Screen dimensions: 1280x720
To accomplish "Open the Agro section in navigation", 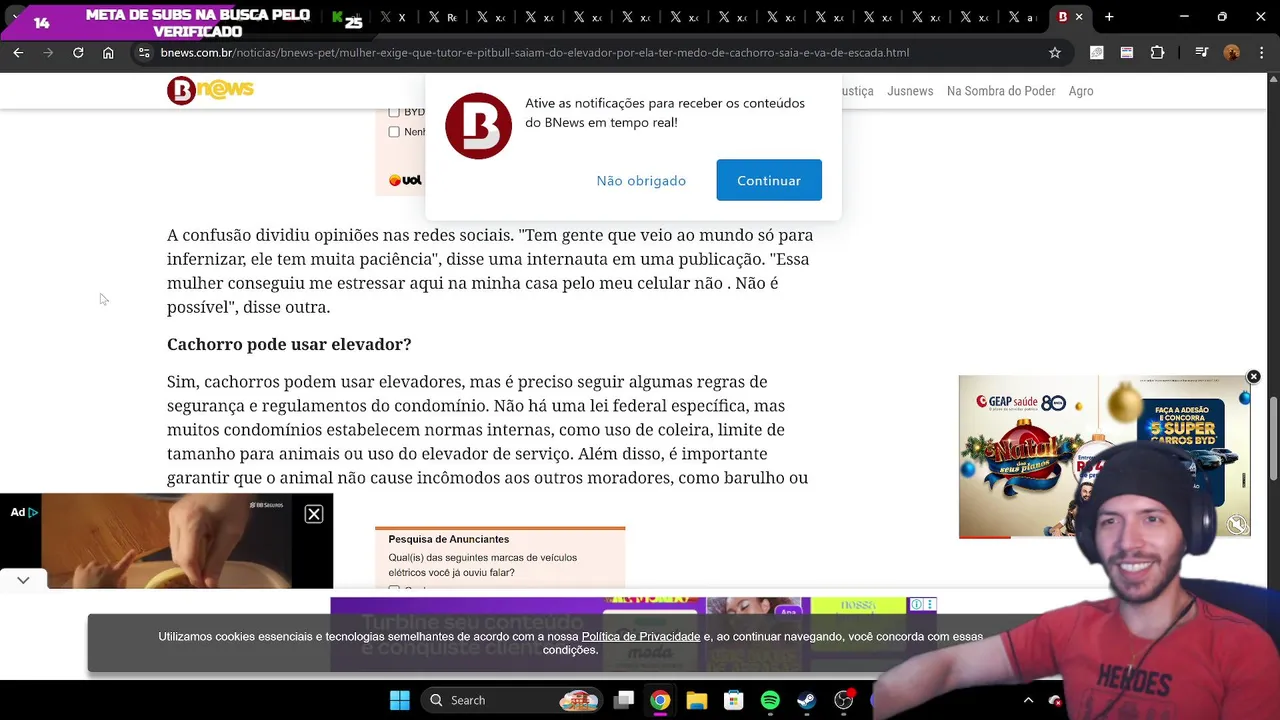I will [x=1081, y=91].
